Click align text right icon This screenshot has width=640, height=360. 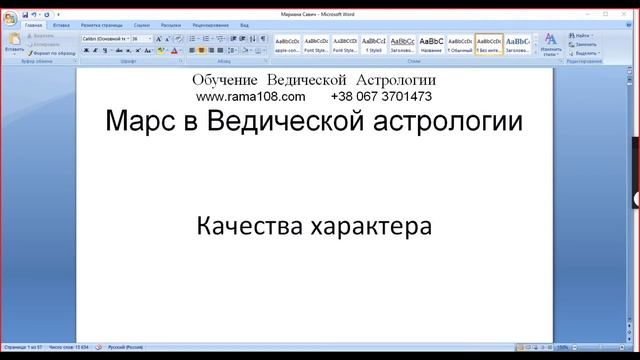(x=211, y=51)
